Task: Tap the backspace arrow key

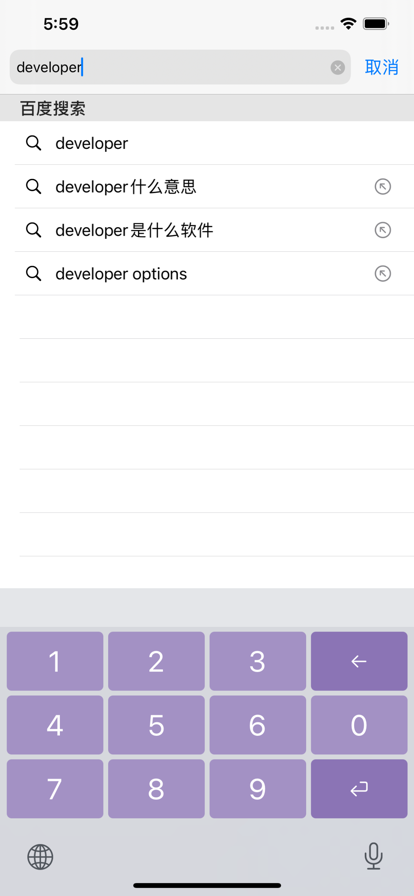Action: (359, 661)
